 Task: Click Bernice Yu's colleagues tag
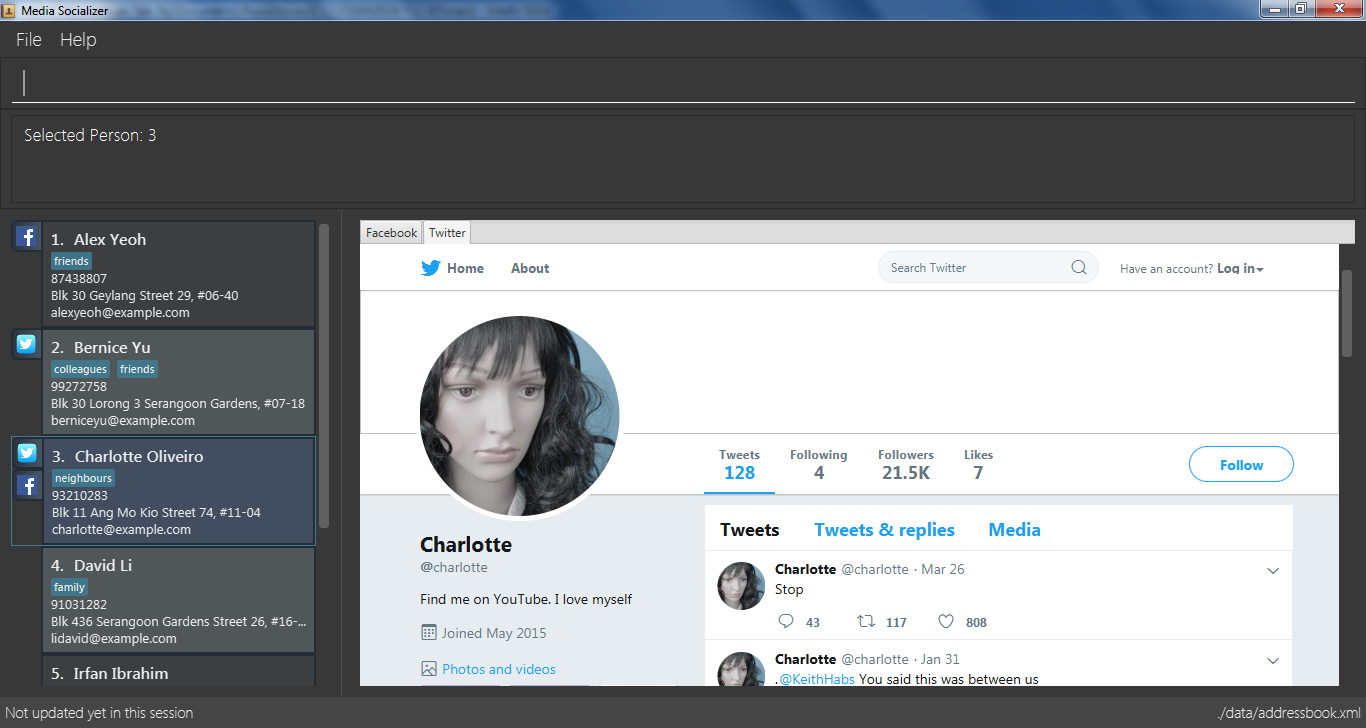pos(80,369)
